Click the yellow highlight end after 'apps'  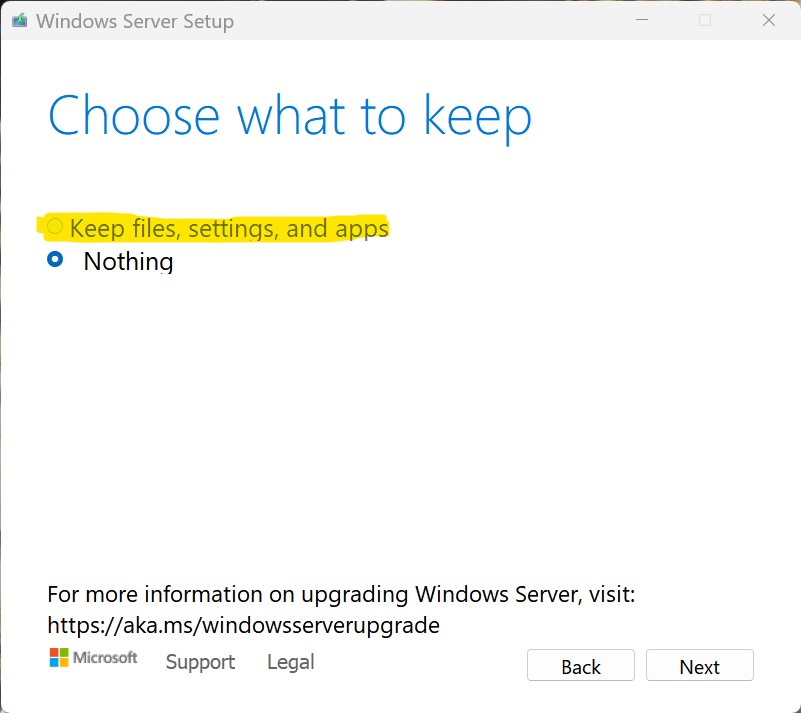386,228
